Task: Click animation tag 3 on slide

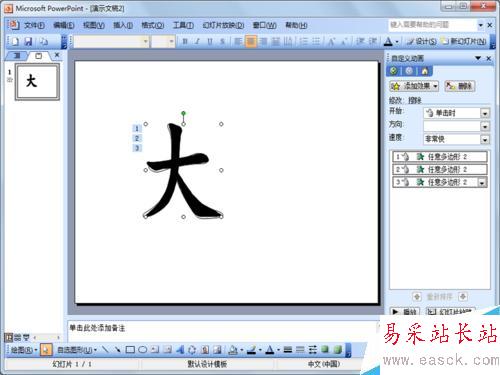Action: 137,148
